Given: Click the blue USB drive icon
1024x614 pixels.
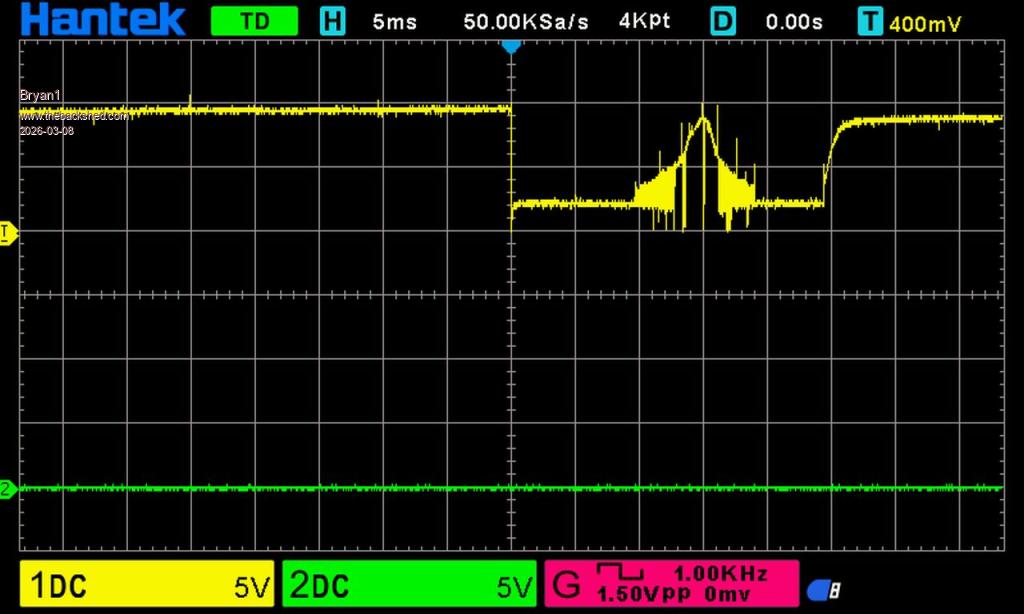Looking at the screenshot, I should coord(823,589).
